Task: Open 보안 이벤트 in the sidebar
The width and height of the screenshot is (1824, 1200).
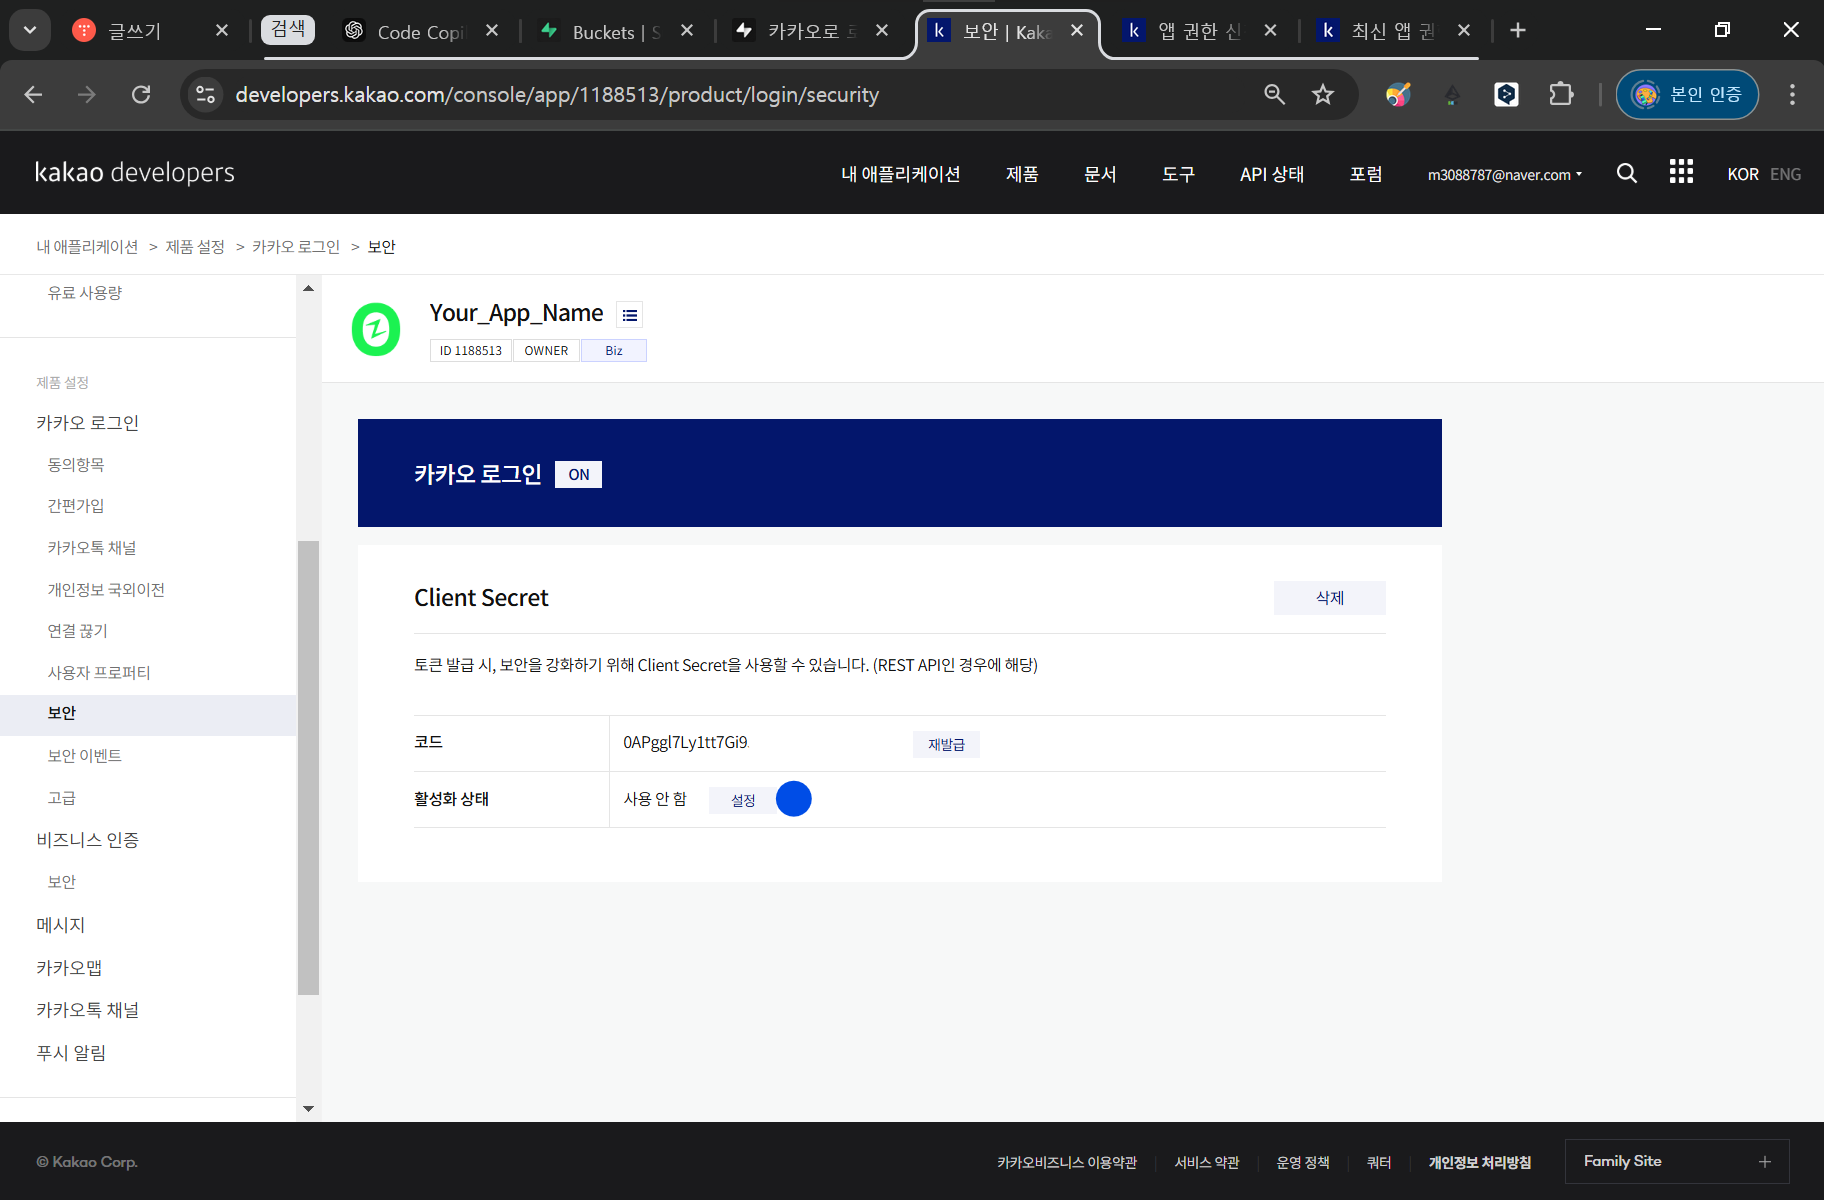Action: click(x=85, y=756)
